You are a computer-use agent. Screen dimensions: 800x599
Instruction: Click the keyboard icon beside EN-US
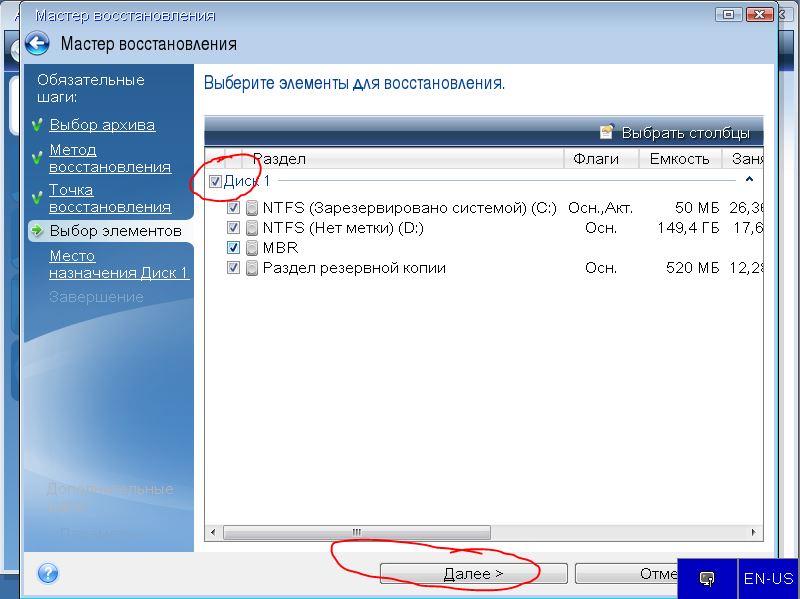(707, 579)
